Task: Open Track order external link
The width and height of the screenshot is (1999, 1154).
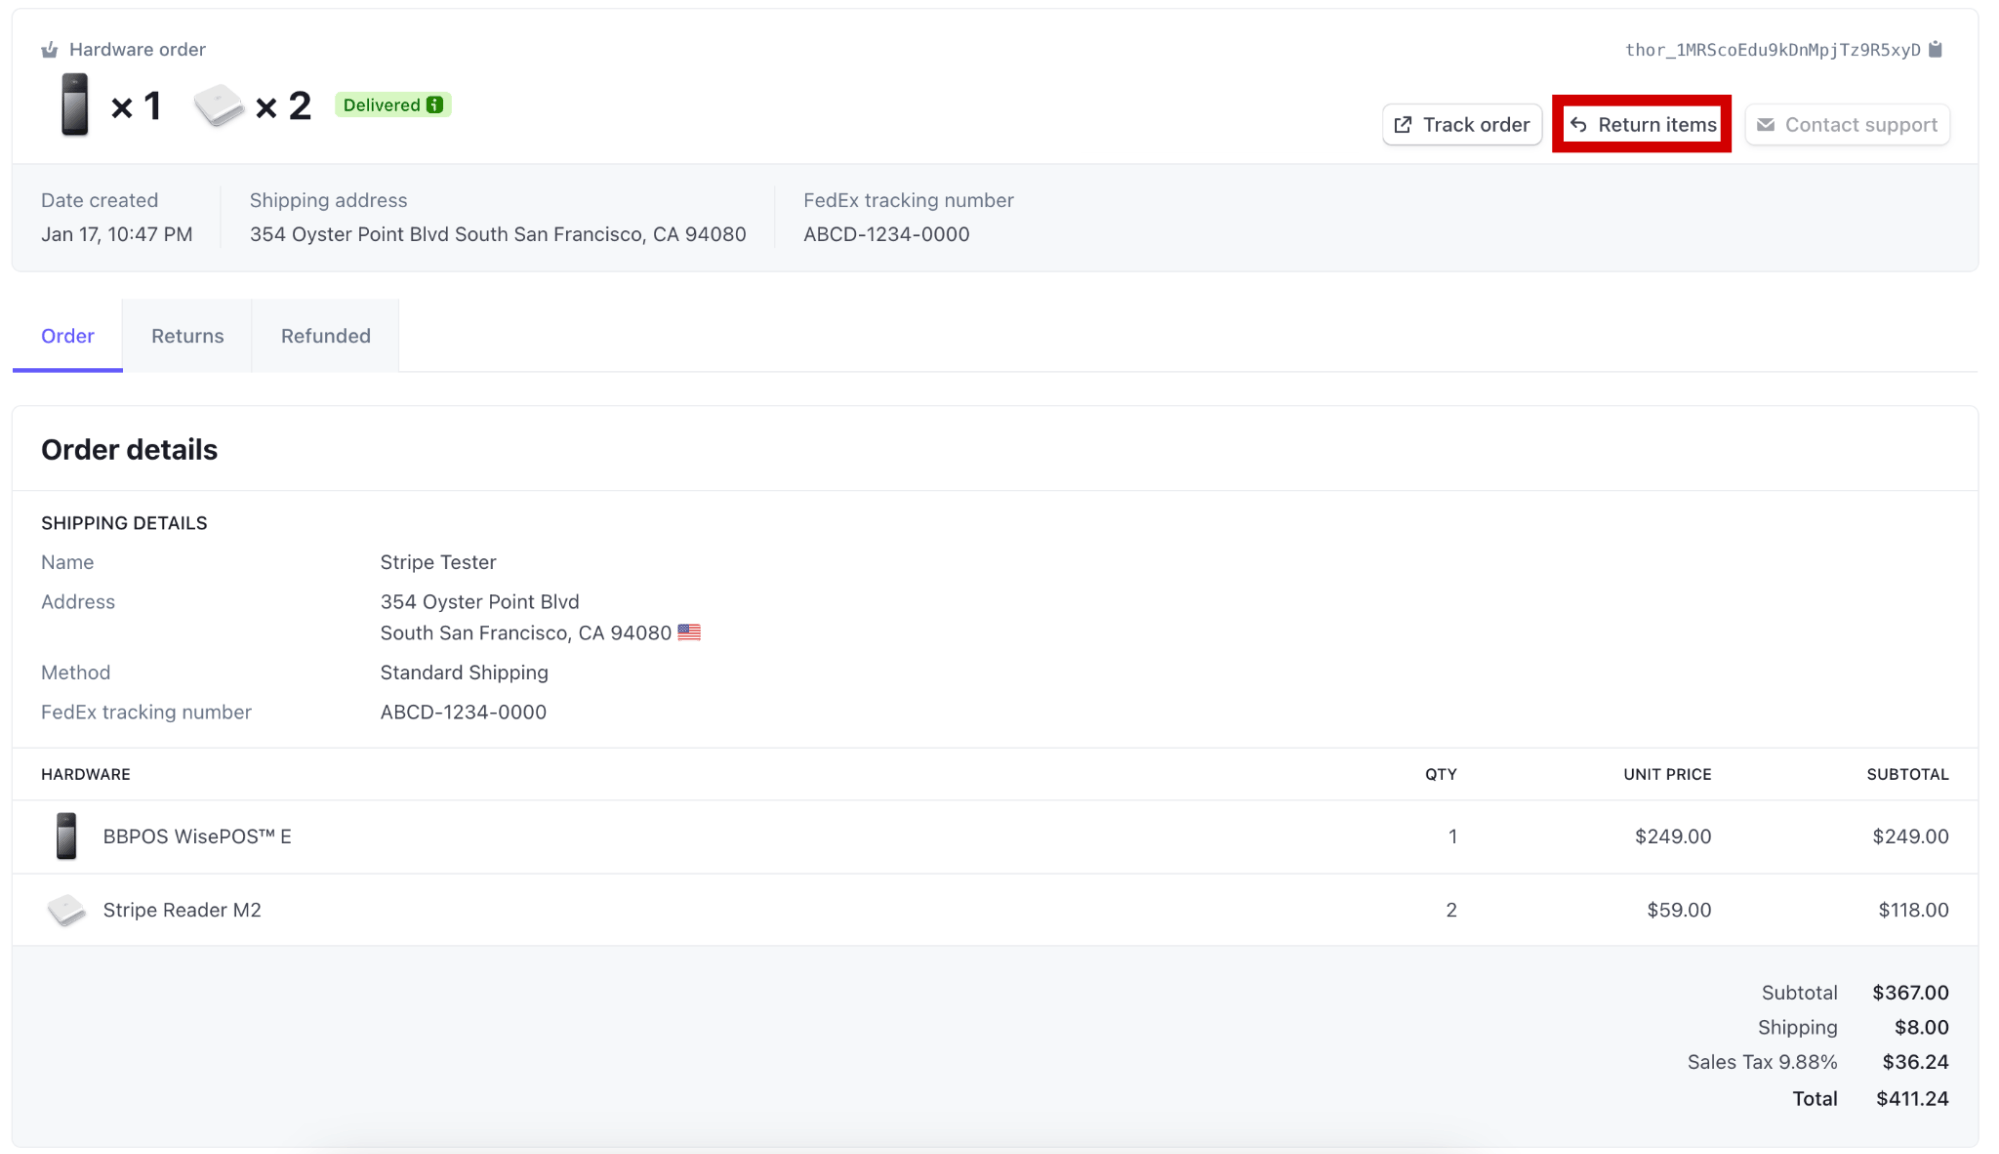Action: coord(1461,125)
